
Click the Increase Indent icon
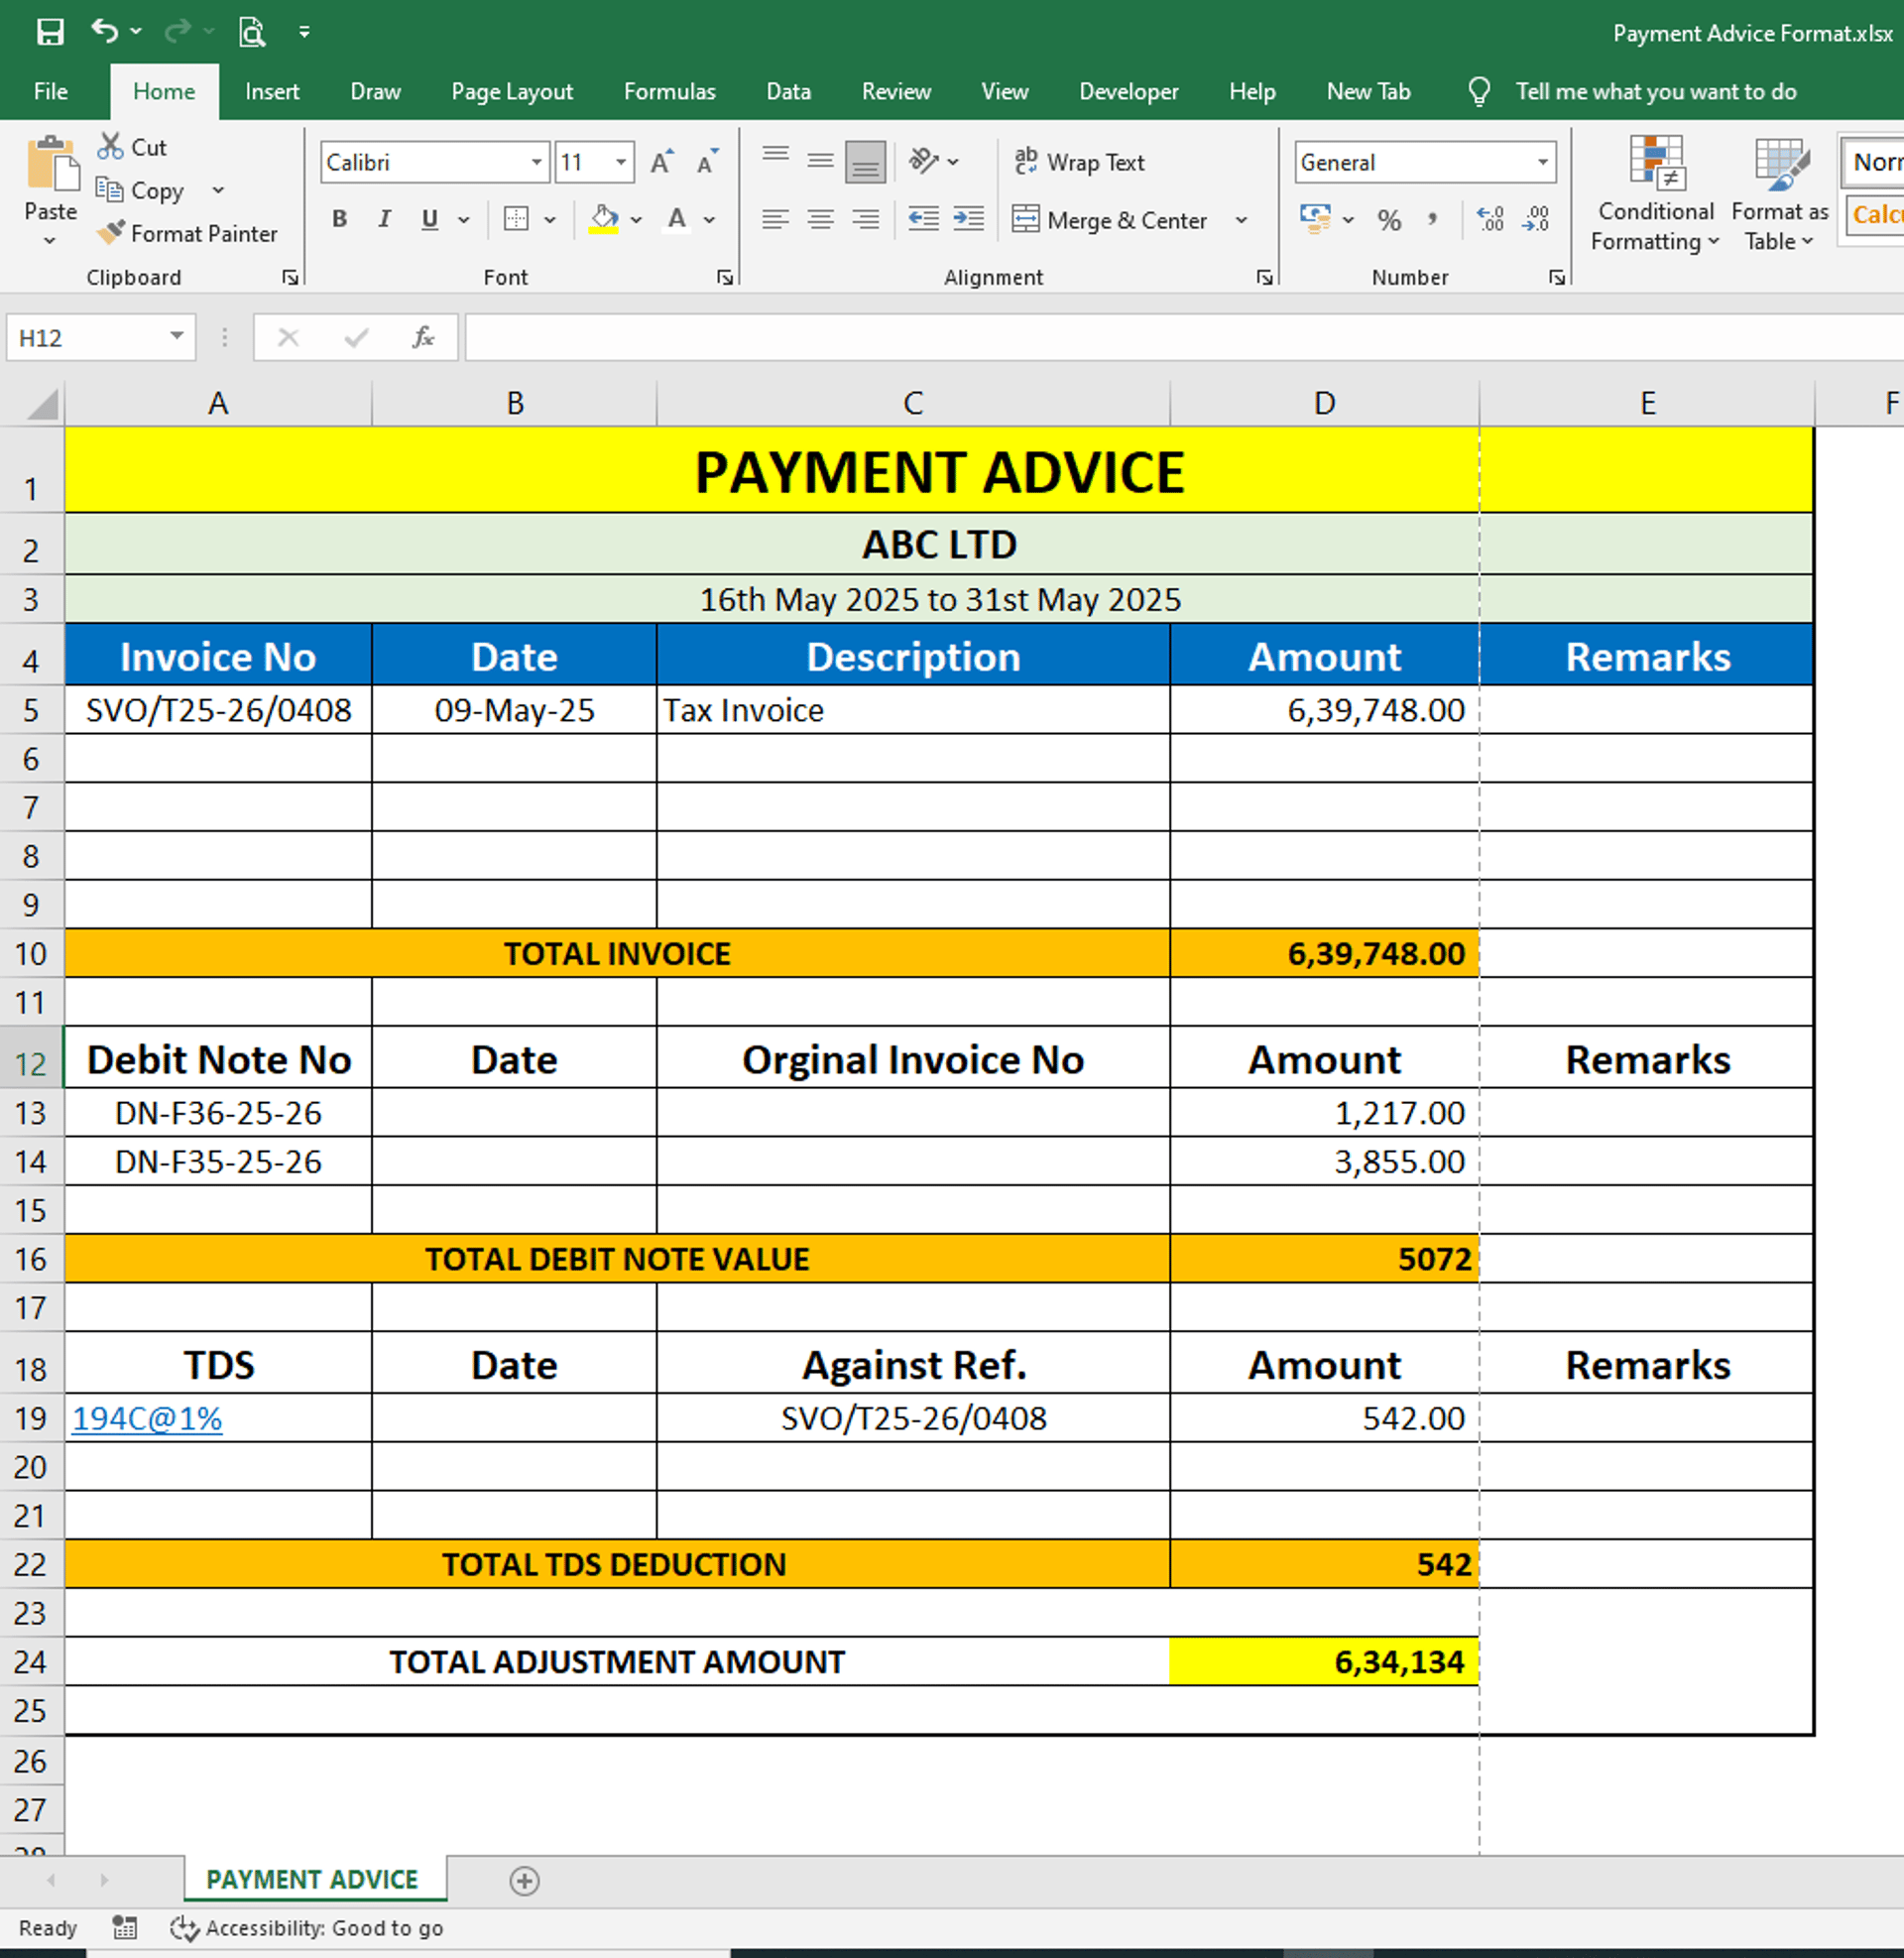(968, 219)
